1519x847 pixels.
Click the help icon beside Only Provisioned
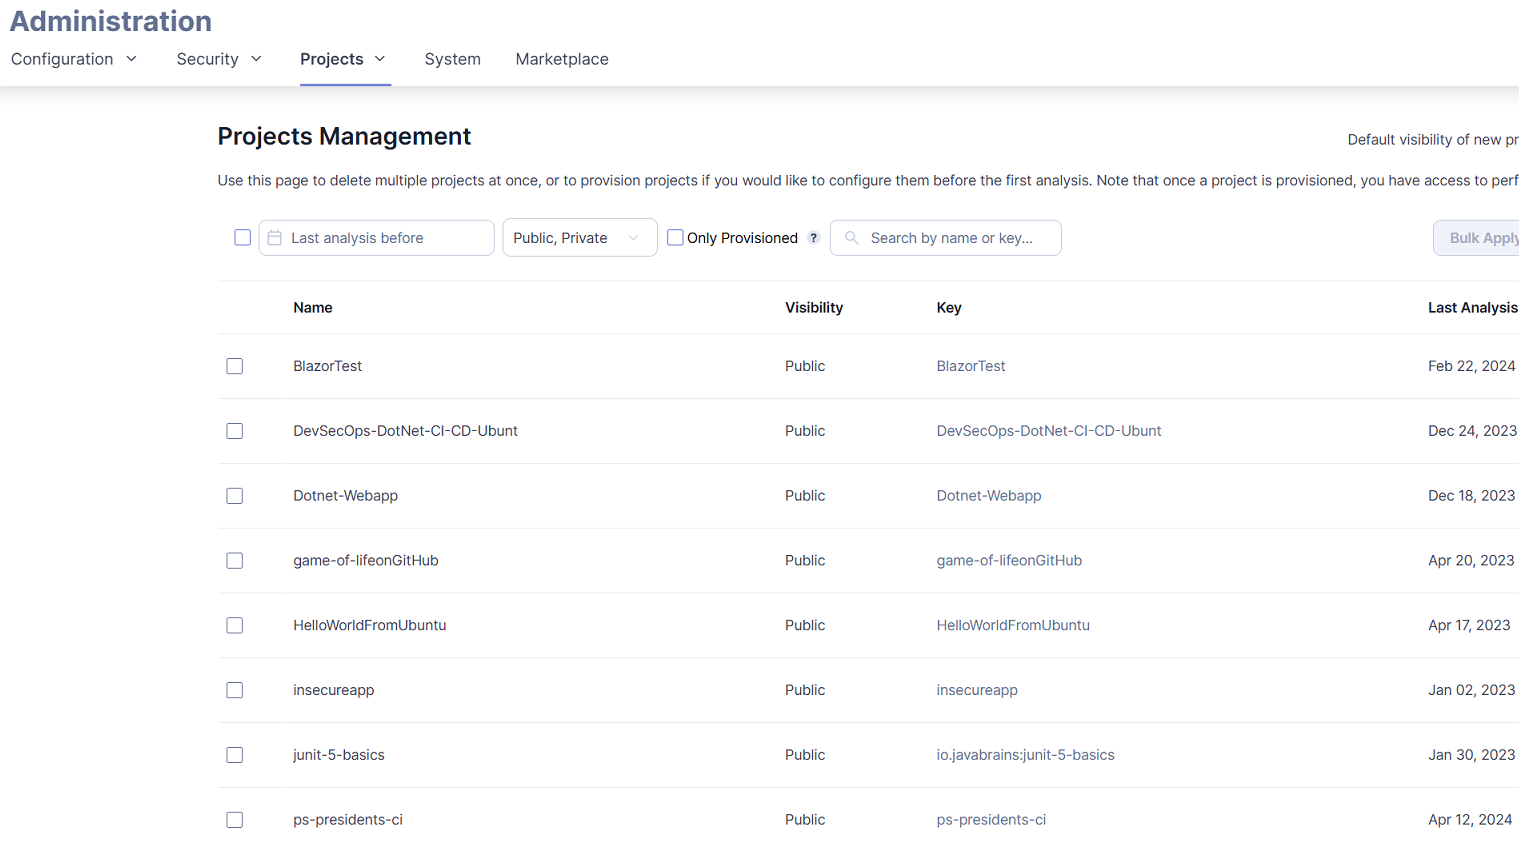click(814, 238)
